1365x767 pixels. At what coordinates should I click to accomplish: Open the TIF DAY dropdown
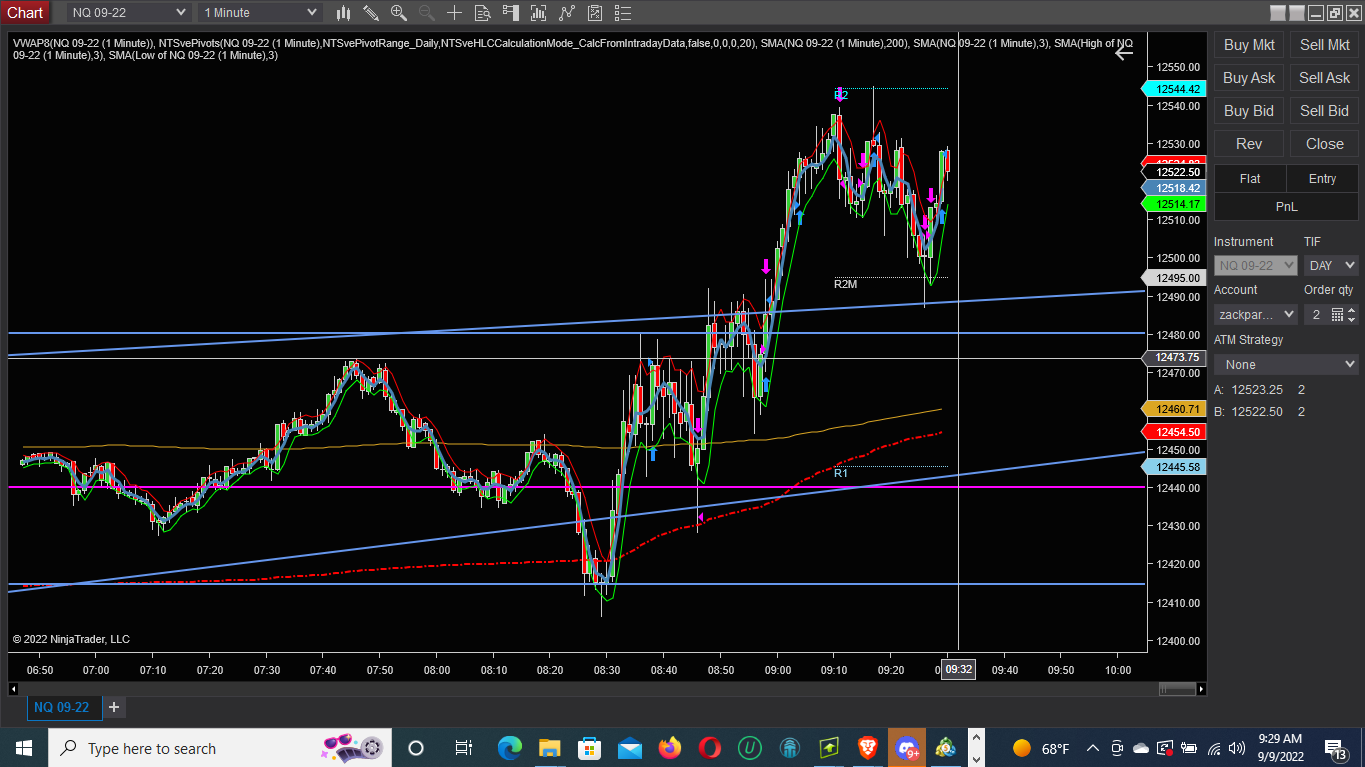pyautogui.click(x=1331, y=265)
